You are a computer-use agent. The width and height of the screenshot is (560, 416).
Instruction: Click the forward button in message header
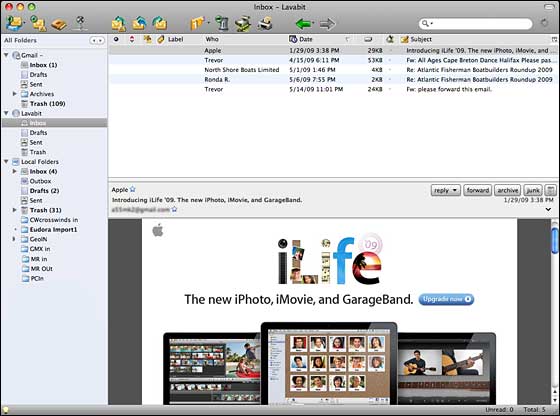pos(478,190)
